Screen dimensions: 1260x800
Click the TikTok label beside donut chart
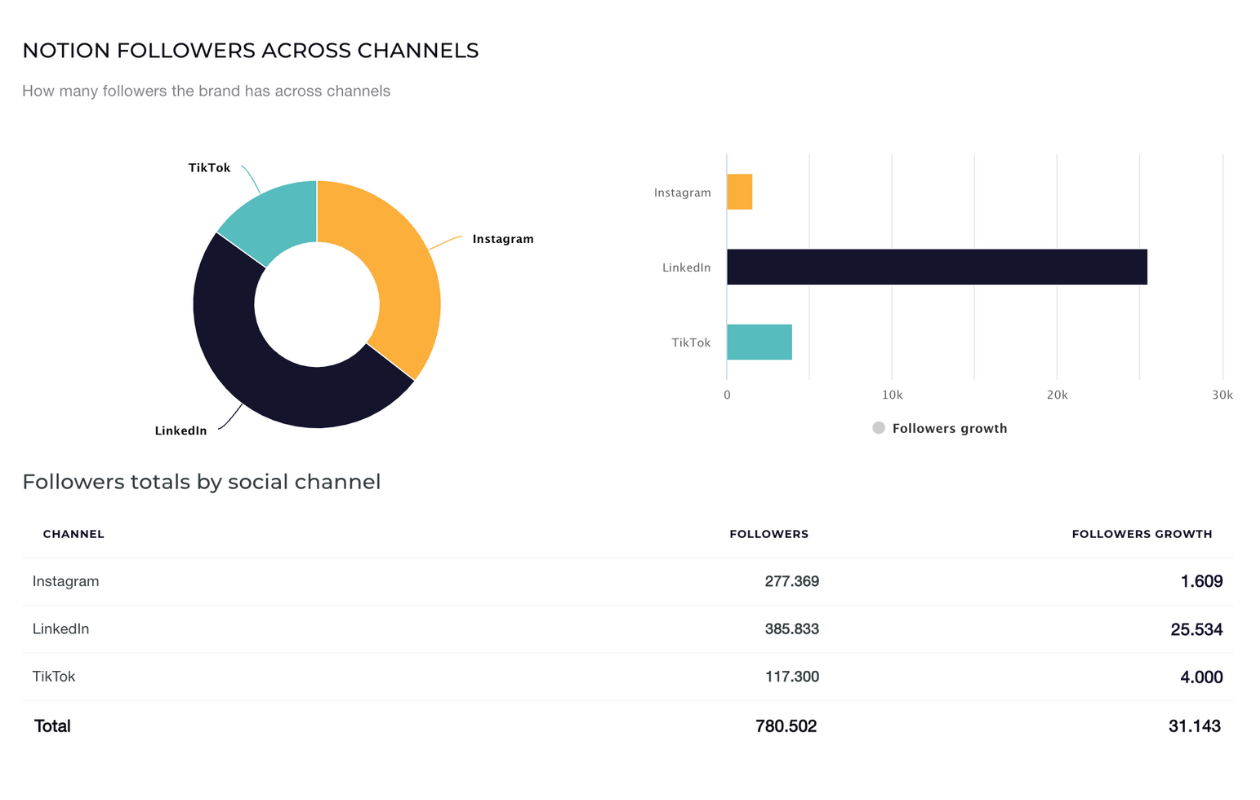[209, 168]
